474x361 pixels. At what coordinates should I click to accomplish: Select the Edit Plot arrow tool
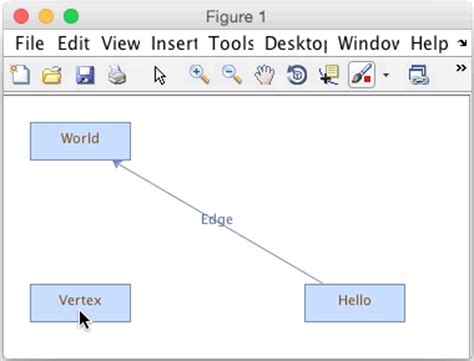click(x=160, y=75)
